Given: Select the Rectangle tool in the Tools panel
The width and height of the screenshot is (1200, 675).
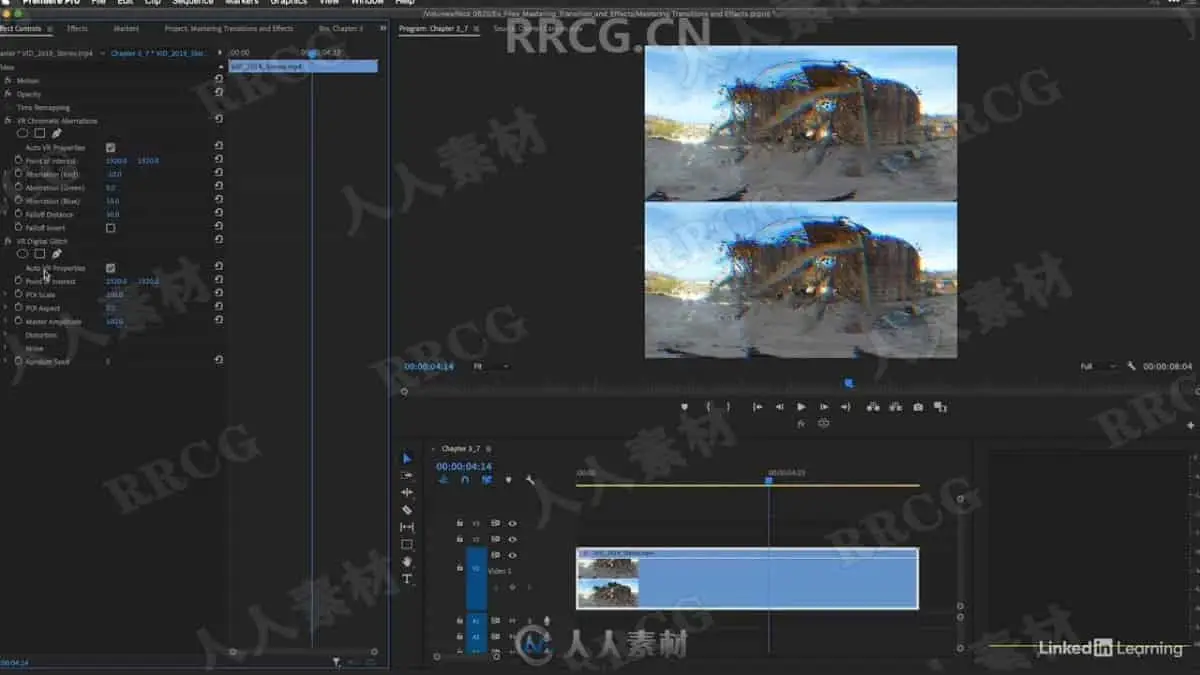Looking at the screenshot, I should coord(407,545).
